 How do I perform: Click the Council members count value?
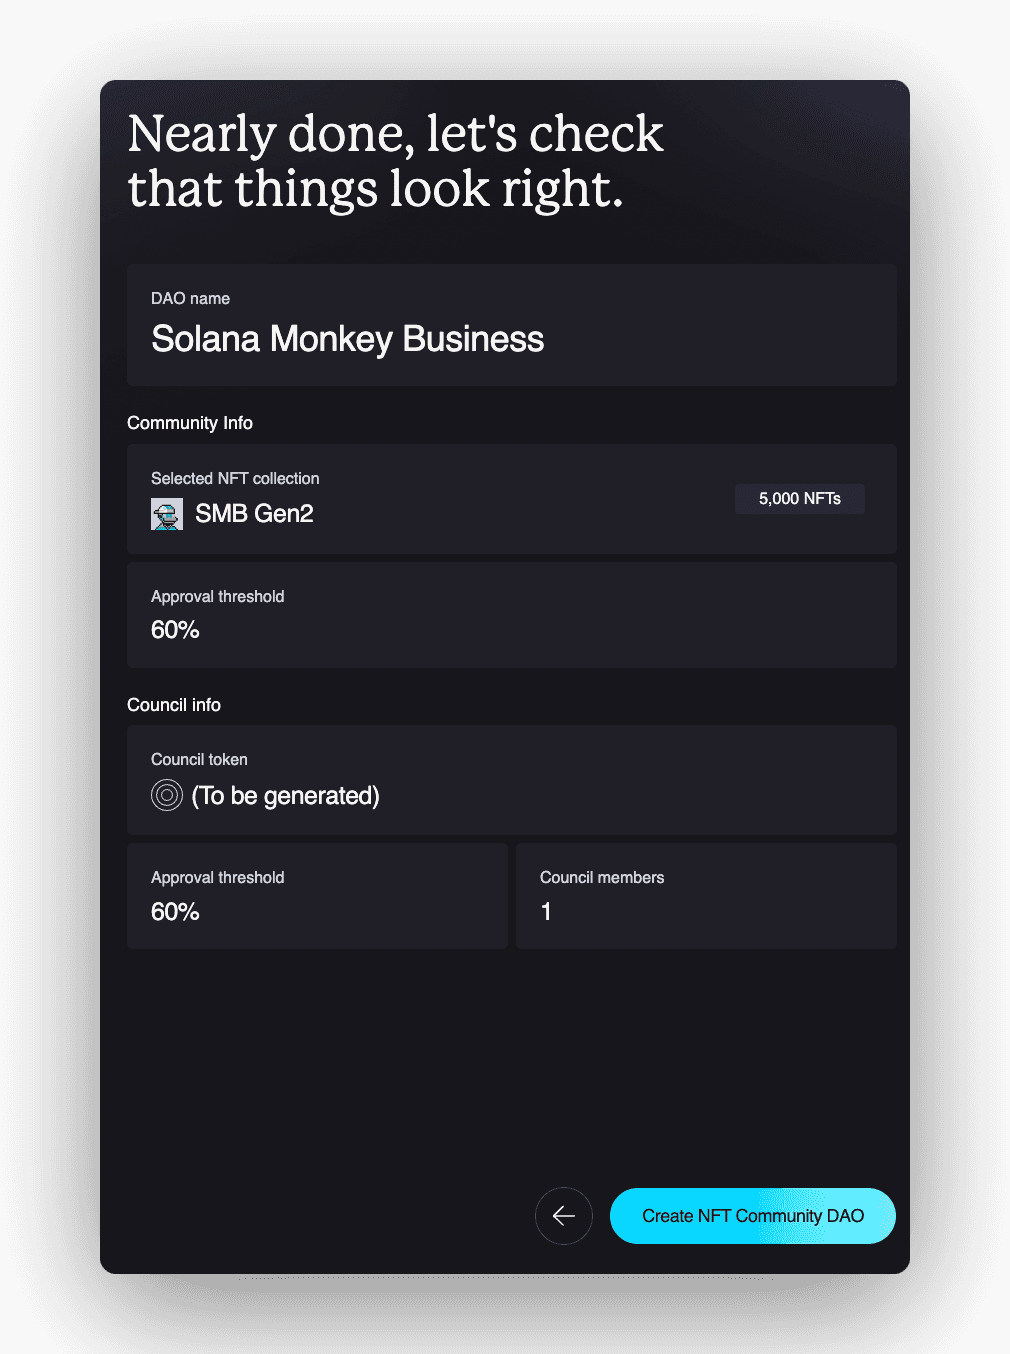(x=546, y=912)
